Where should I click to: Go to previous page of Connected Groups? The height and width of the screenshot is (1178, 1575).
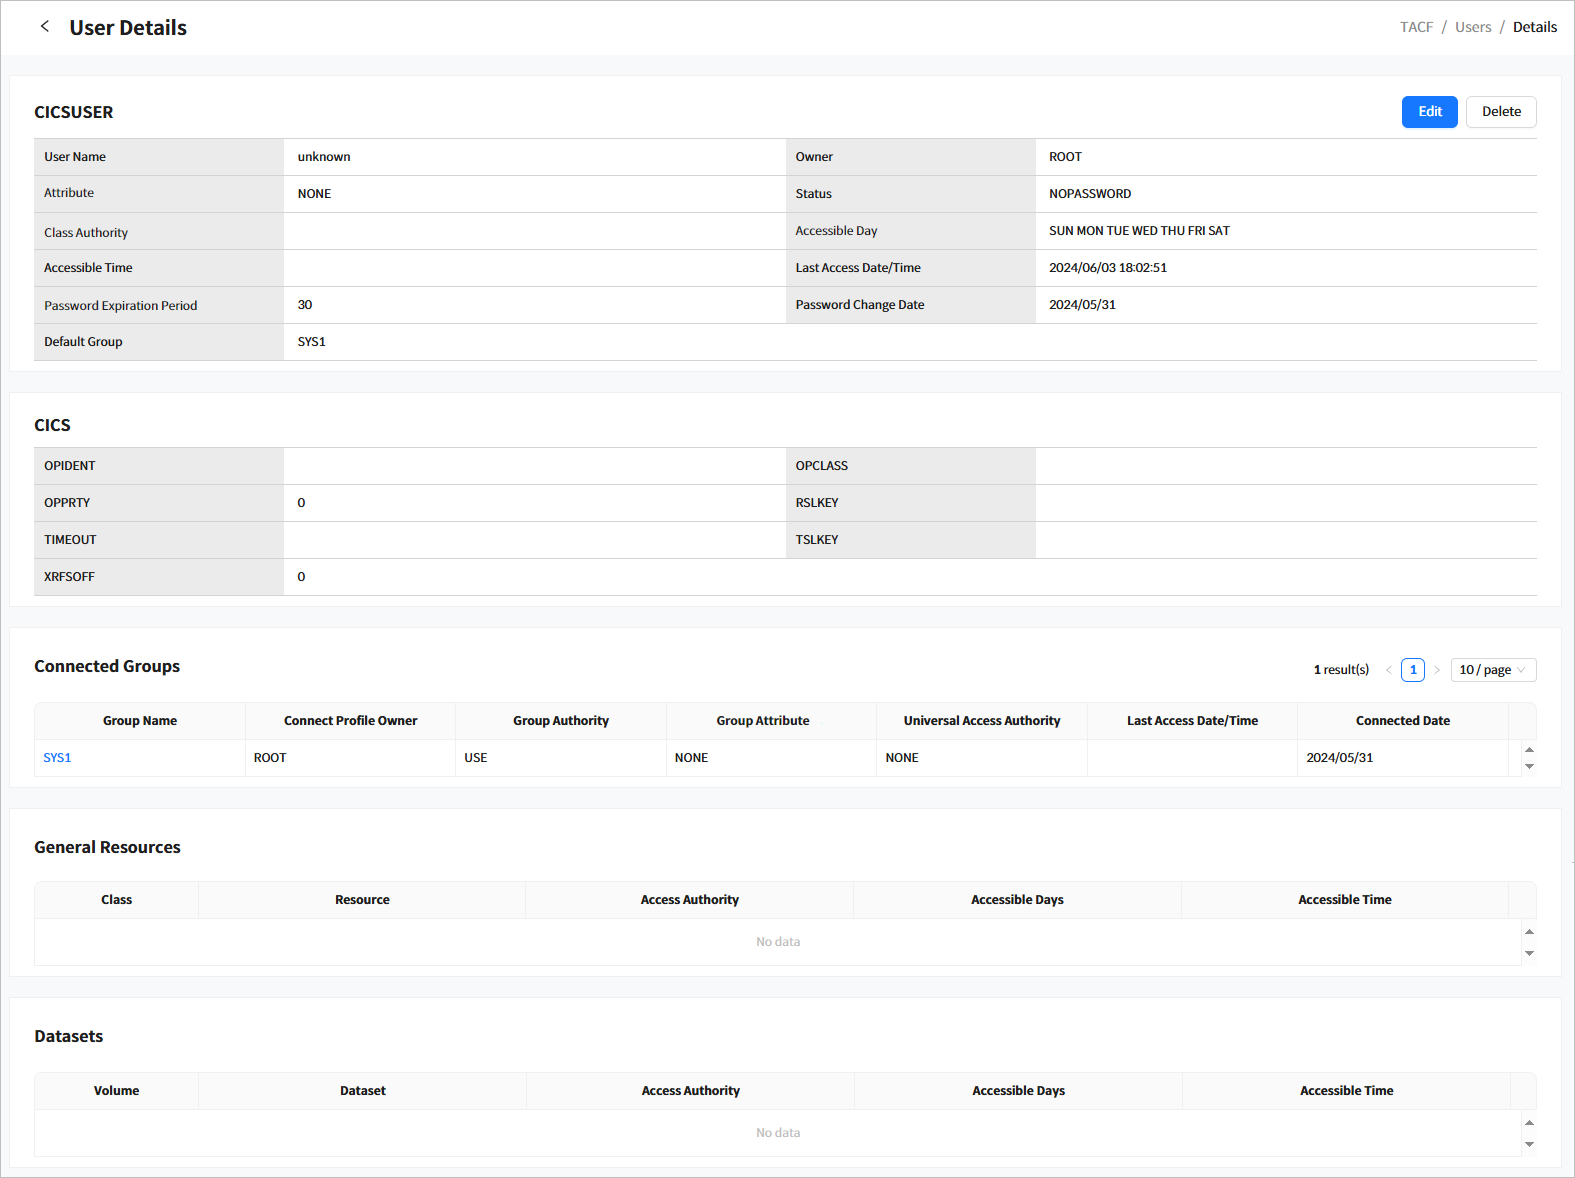[x=1388, y=670]
